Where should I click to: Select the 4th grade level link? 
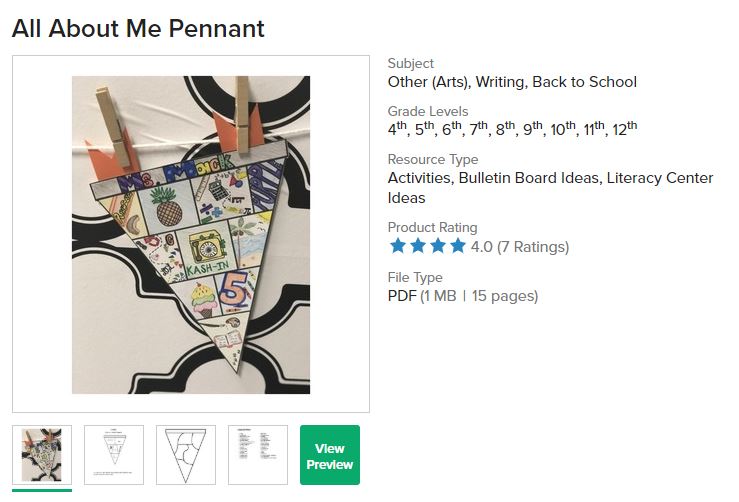coord(398,129)
